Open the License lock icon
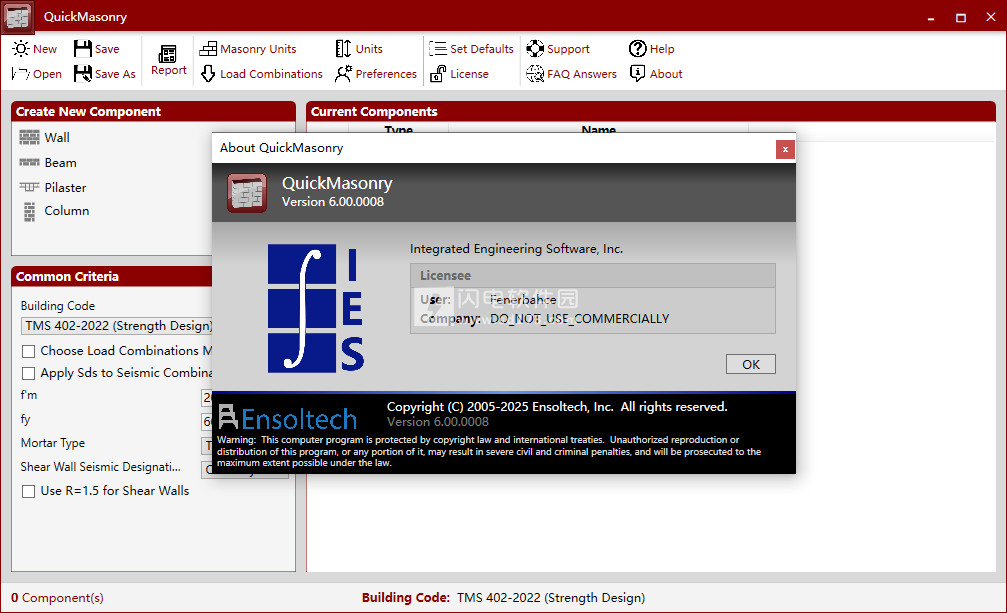 point(437,73)
